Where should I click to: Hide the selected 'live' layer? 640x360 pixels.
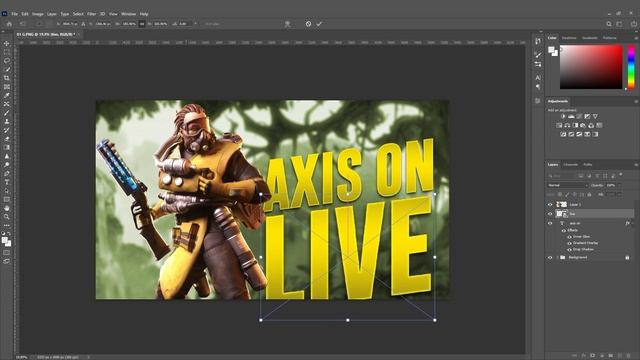pyautogui.click(x=550, y=213)
